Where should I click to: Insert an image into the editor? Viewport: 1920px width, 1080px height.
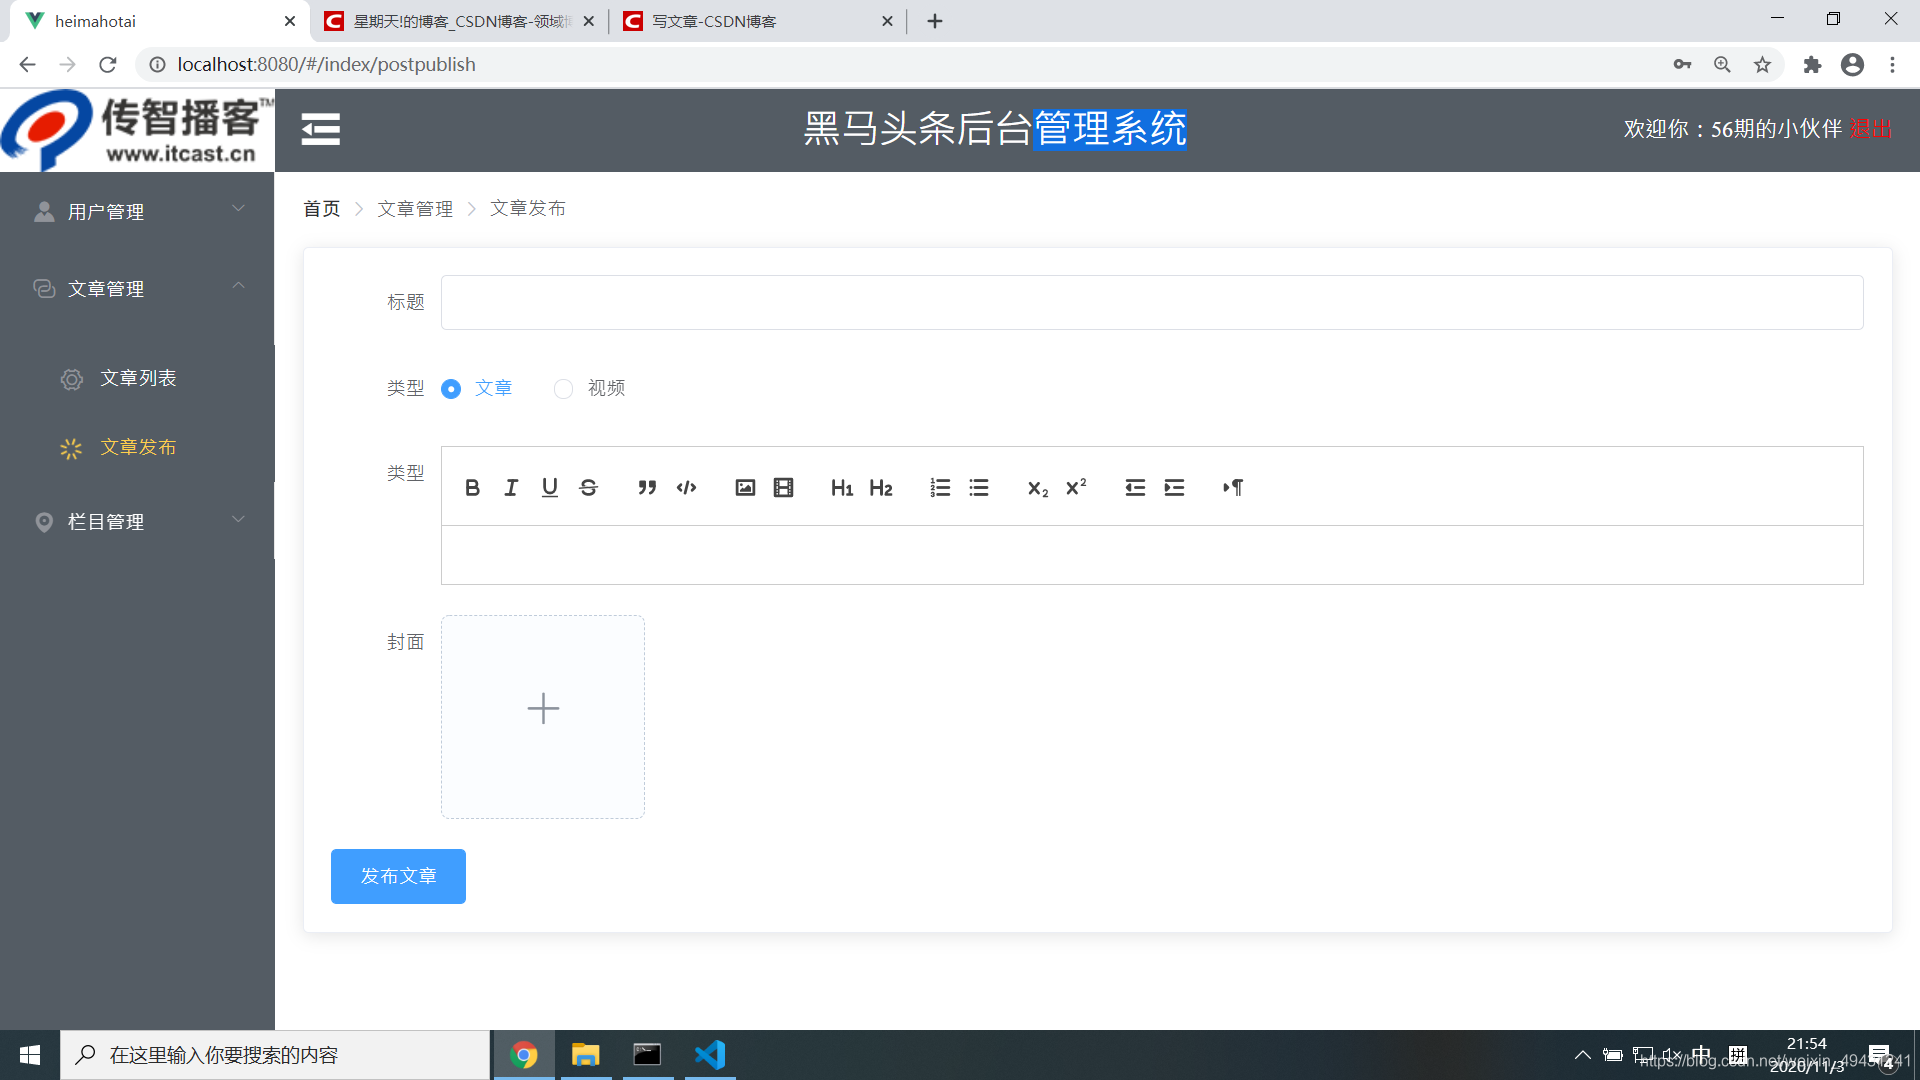[745, 487]
